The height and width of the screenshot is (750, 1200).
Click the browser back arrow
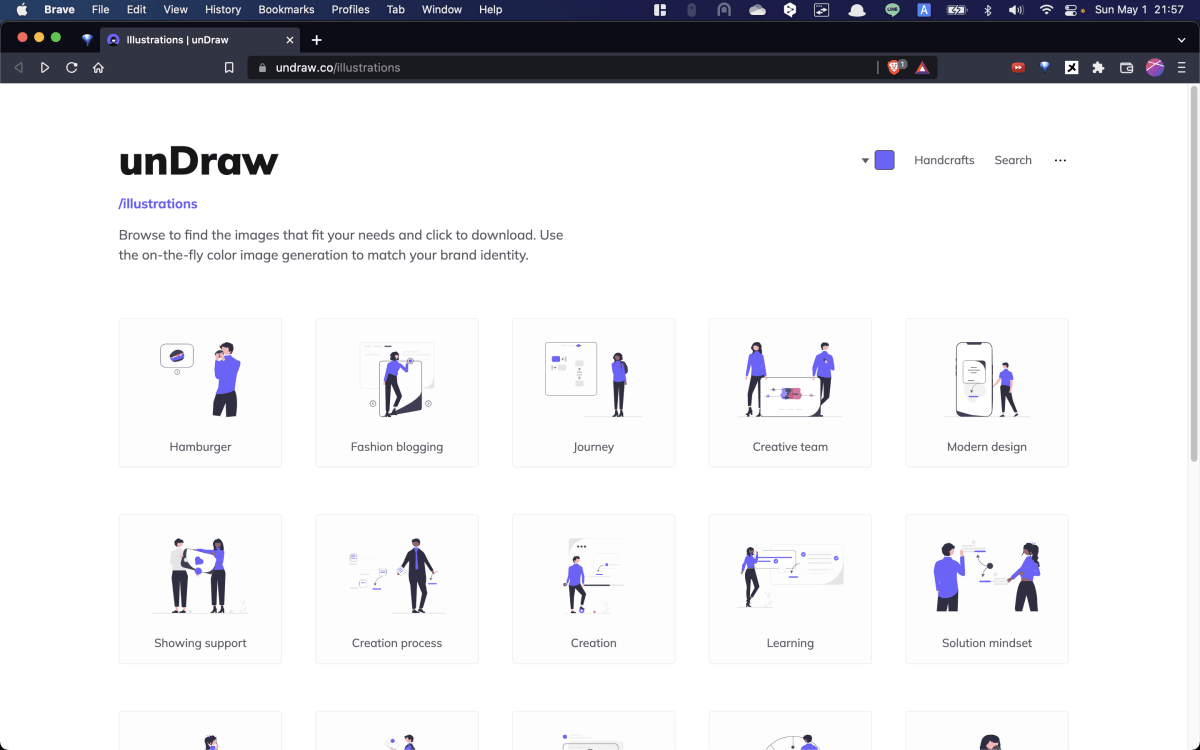[18, 68]
